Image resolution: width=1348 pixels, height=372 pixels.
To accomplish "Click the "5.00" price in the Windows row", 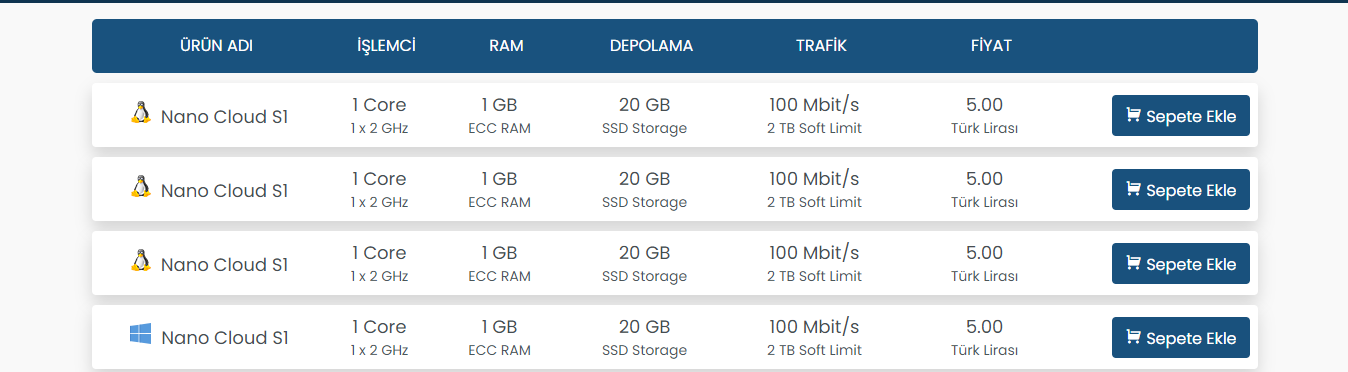I will point(984,327).
